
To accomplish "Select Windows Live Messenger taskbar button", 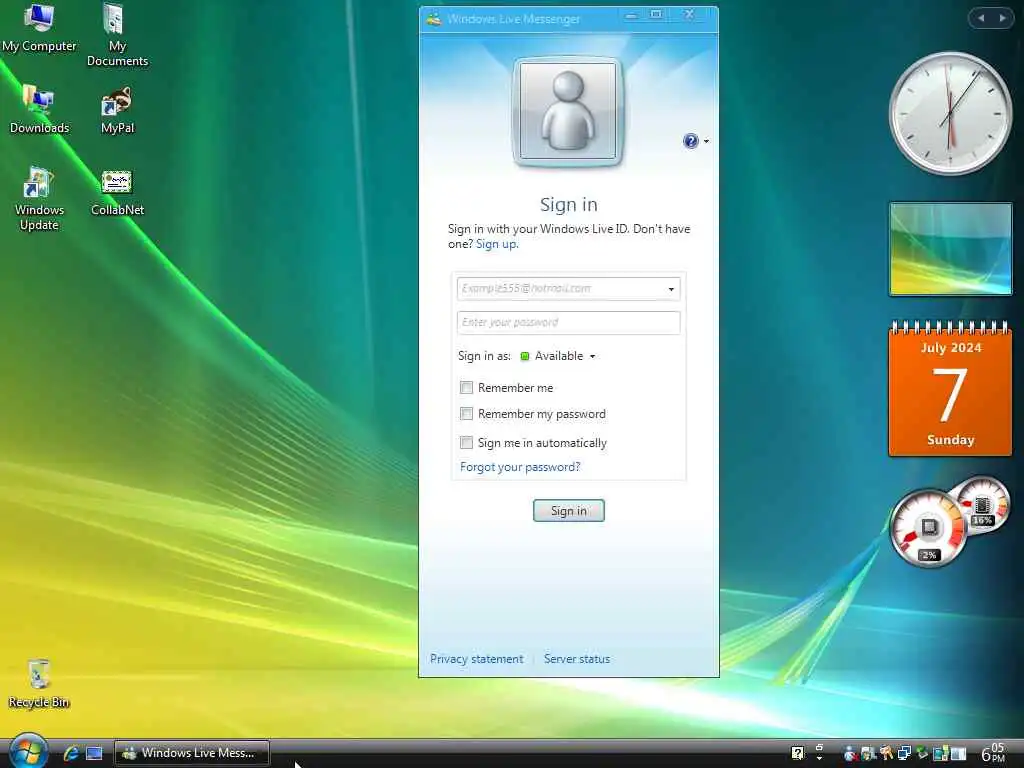I will [x=192, y=753].
